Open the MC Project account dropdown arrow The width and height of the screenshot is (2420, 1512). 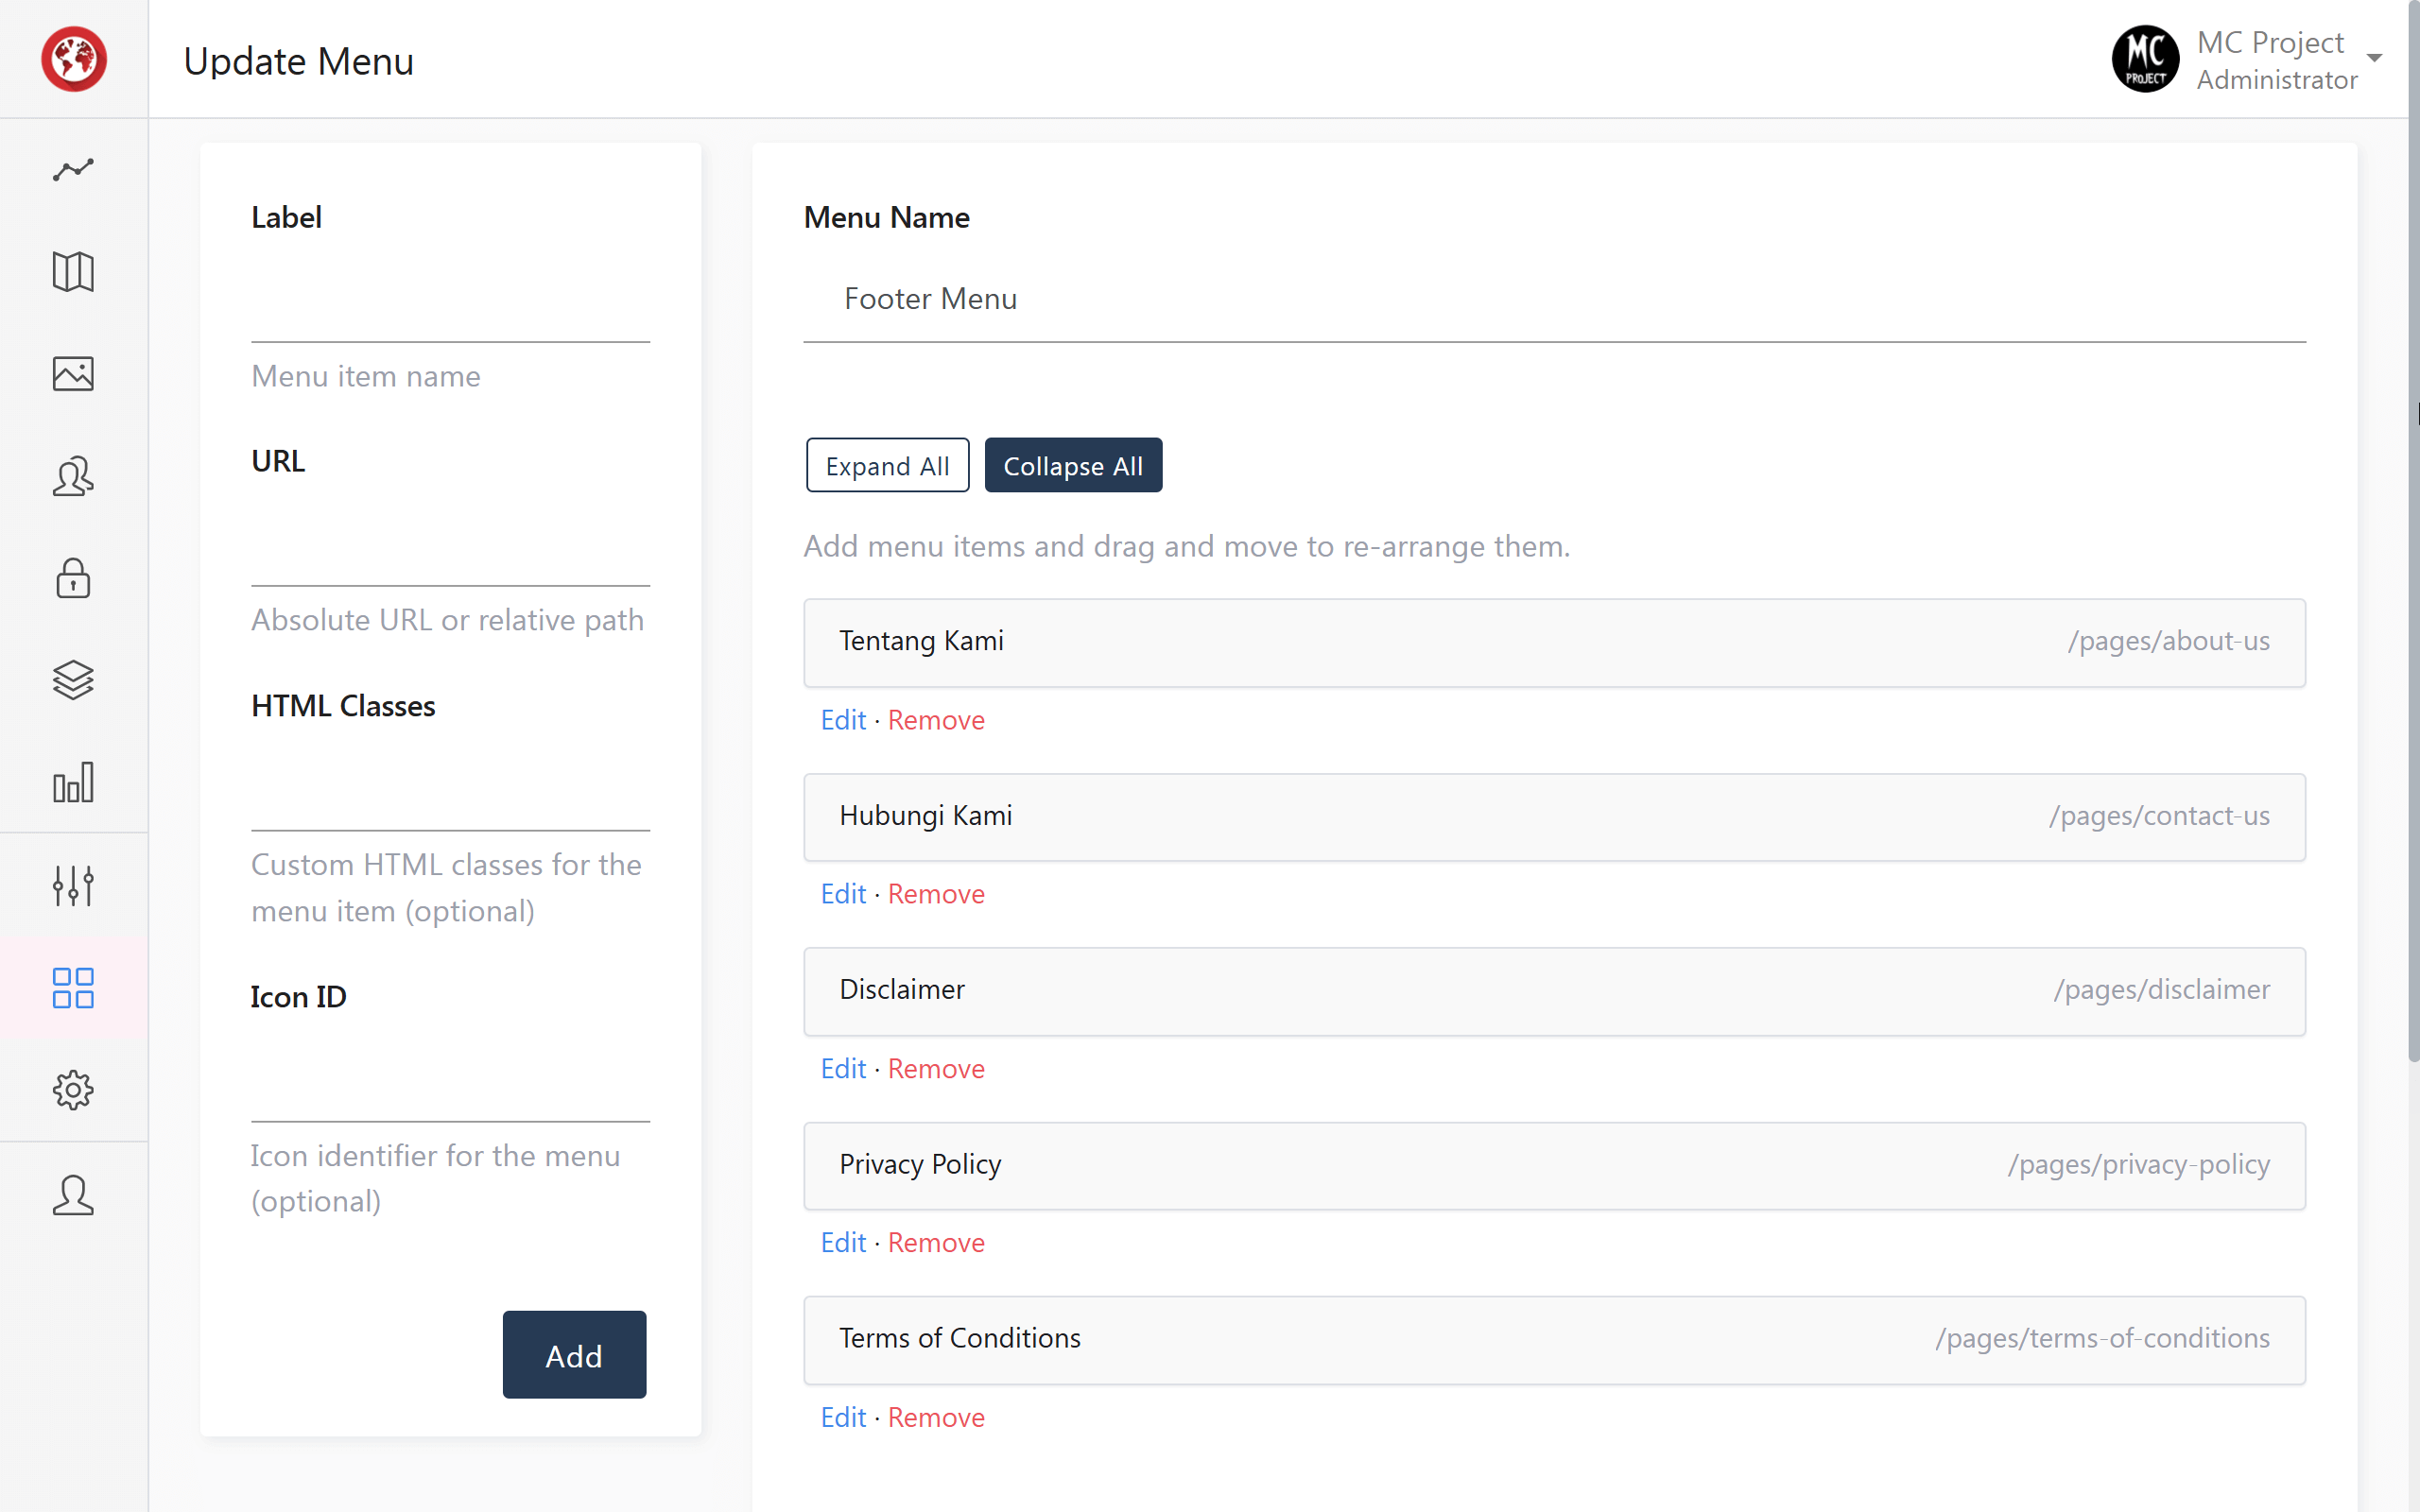(x=2374, y=58)
